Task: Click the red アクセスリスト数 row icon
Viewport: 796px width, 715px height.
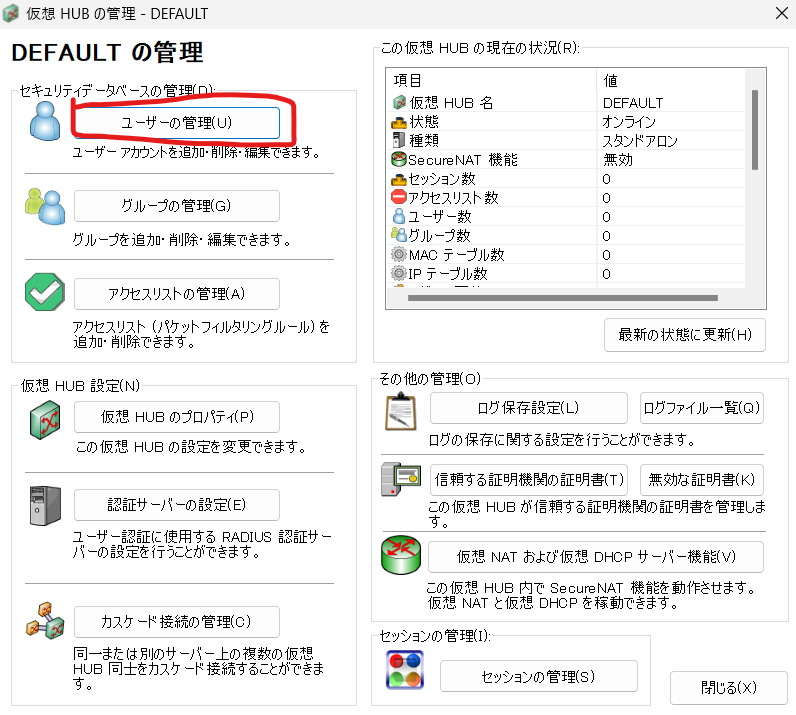Action: (399, 198)
